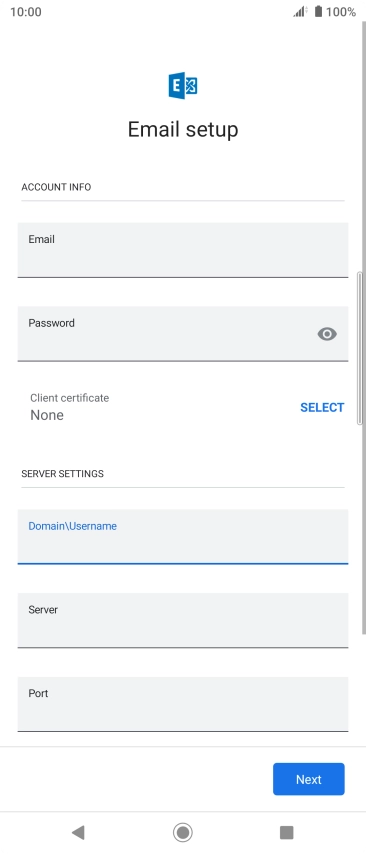Focus the Domain\Username field
This screenshot has height=854, width=366.
183,537
